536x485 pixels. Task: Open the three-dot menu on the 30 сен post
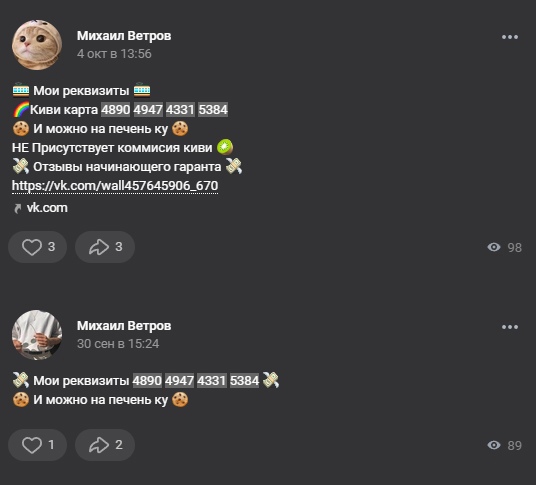[x=510, y=327]
